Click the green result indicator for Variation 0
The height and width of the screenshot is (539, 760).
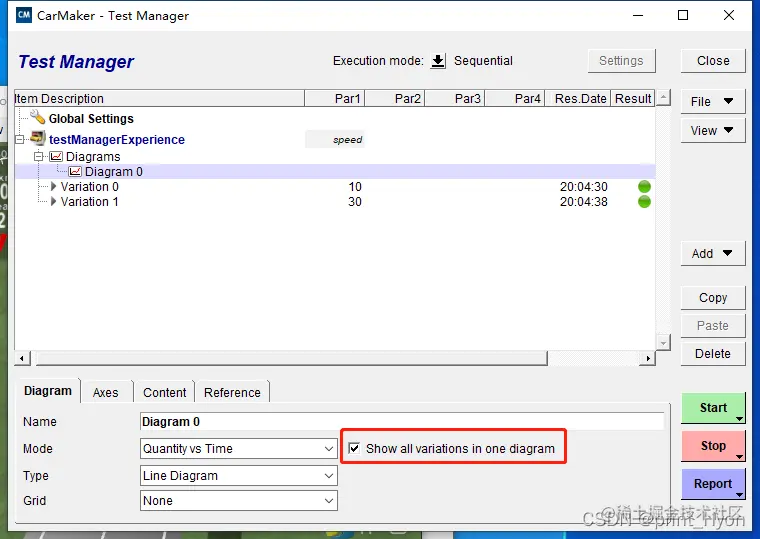(644, 187)
